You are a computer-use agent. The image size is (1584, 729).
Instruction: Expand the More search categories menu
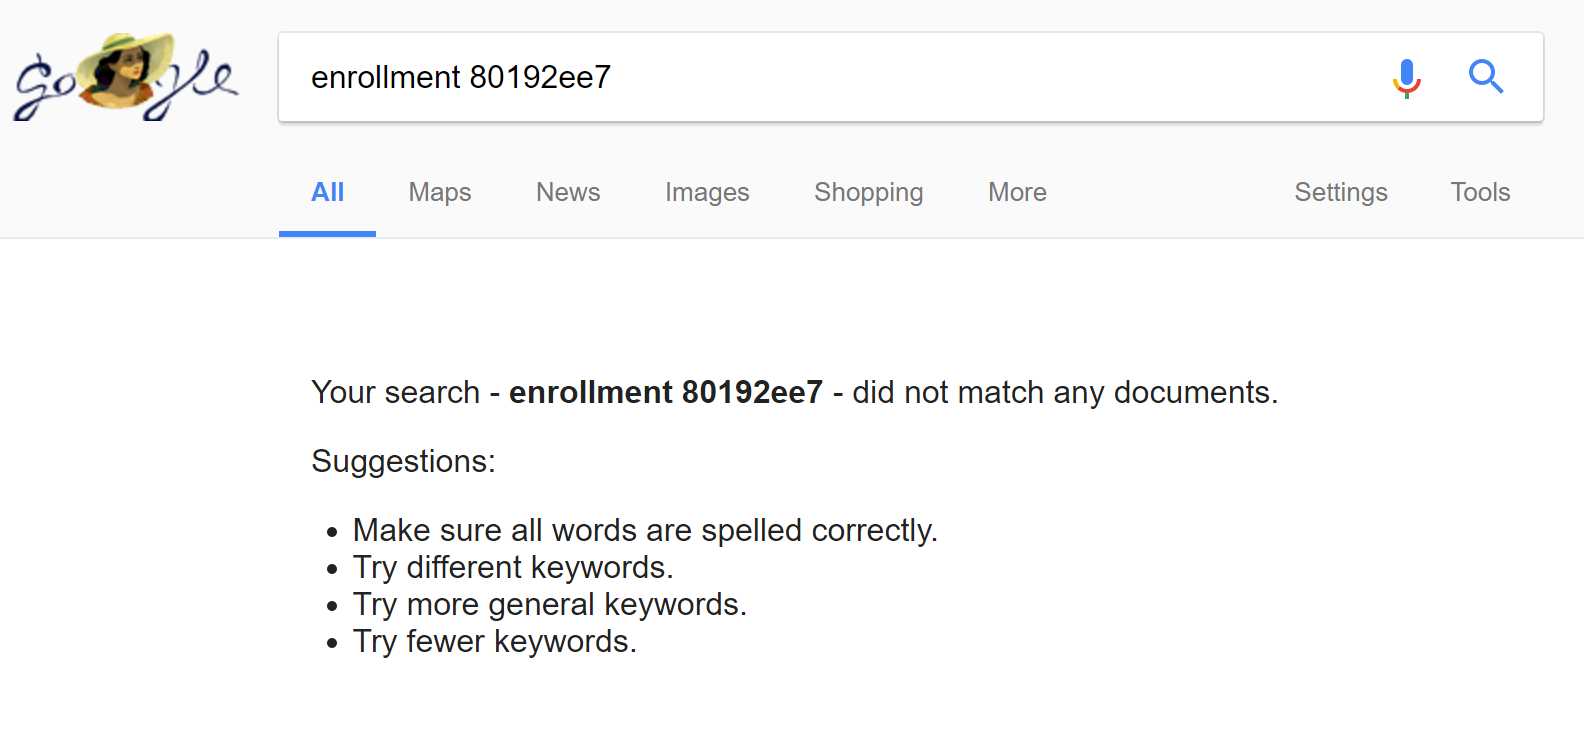tap(1017, 192)
